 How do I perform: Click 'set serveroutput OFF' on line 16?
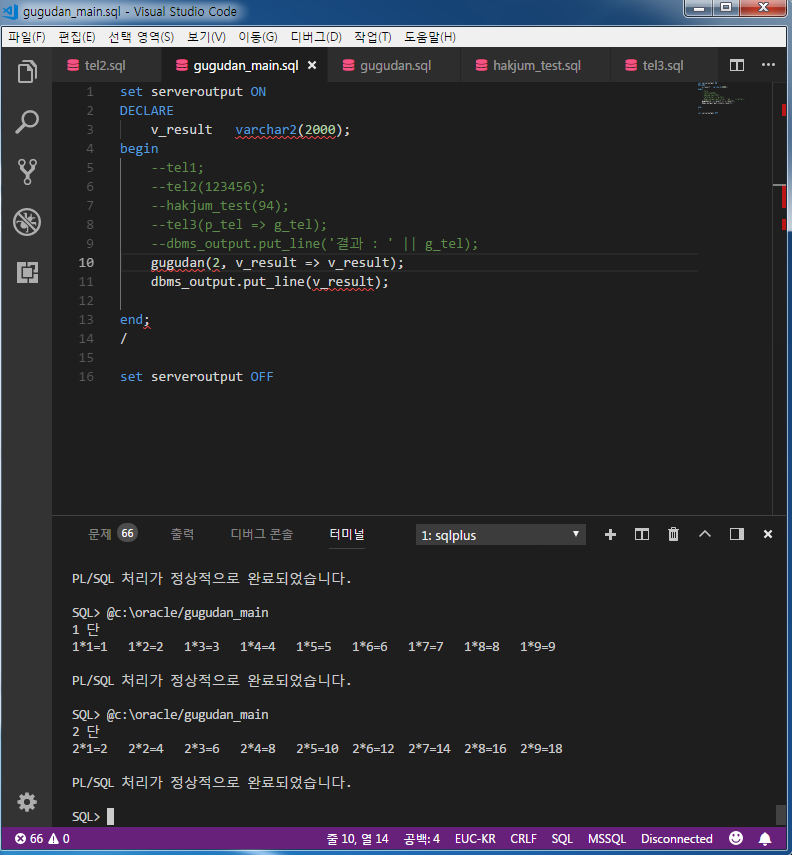196,377
